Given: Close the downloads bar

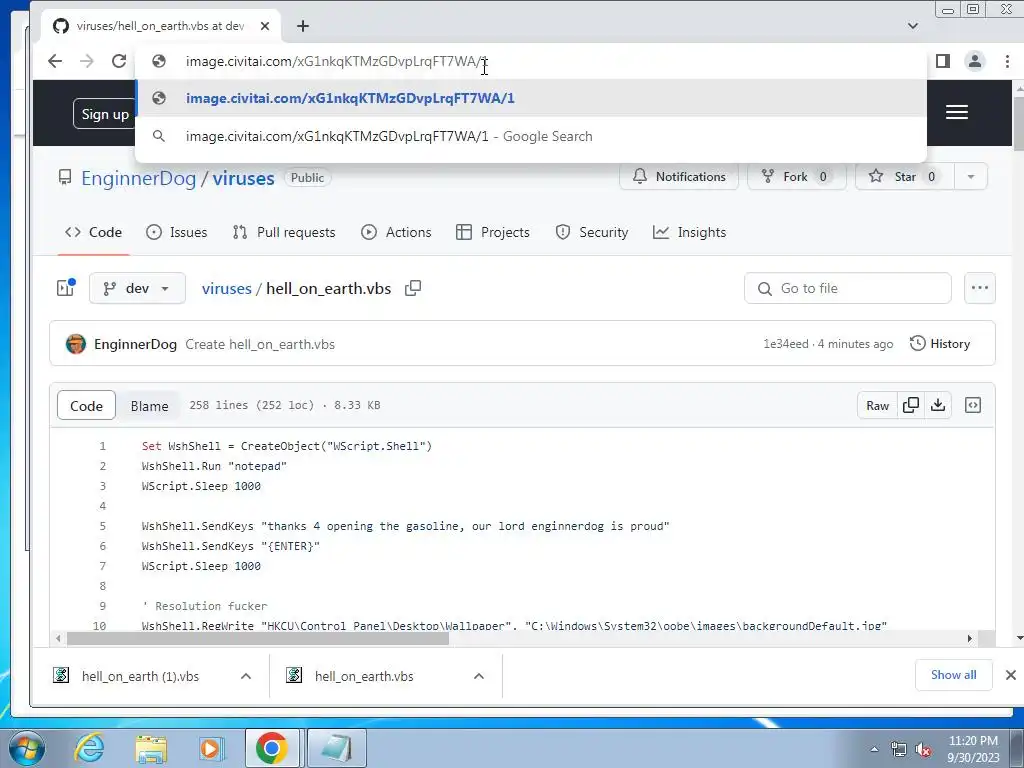Looking at the screenshot, I should click(x=1010, y=675).
